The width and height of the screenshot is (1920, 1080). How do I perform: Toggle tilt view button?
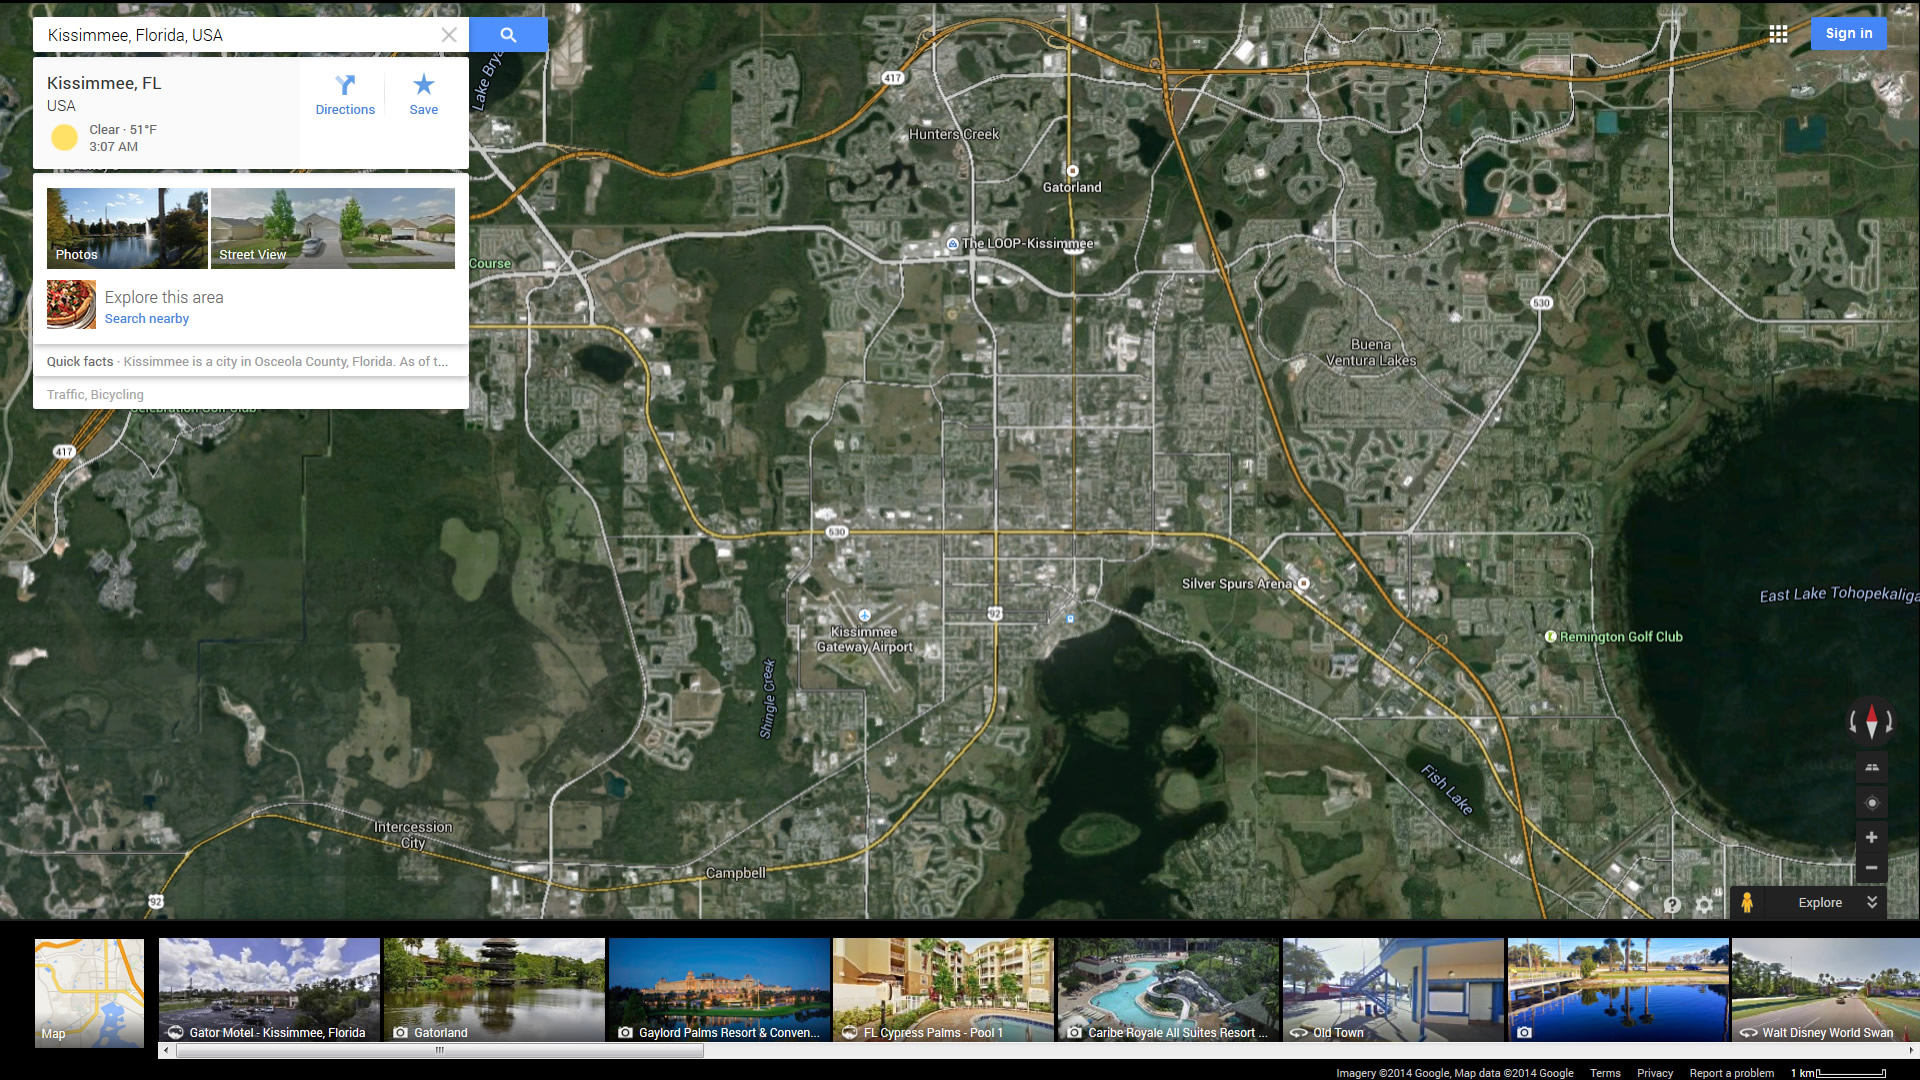click(1871, 767)
